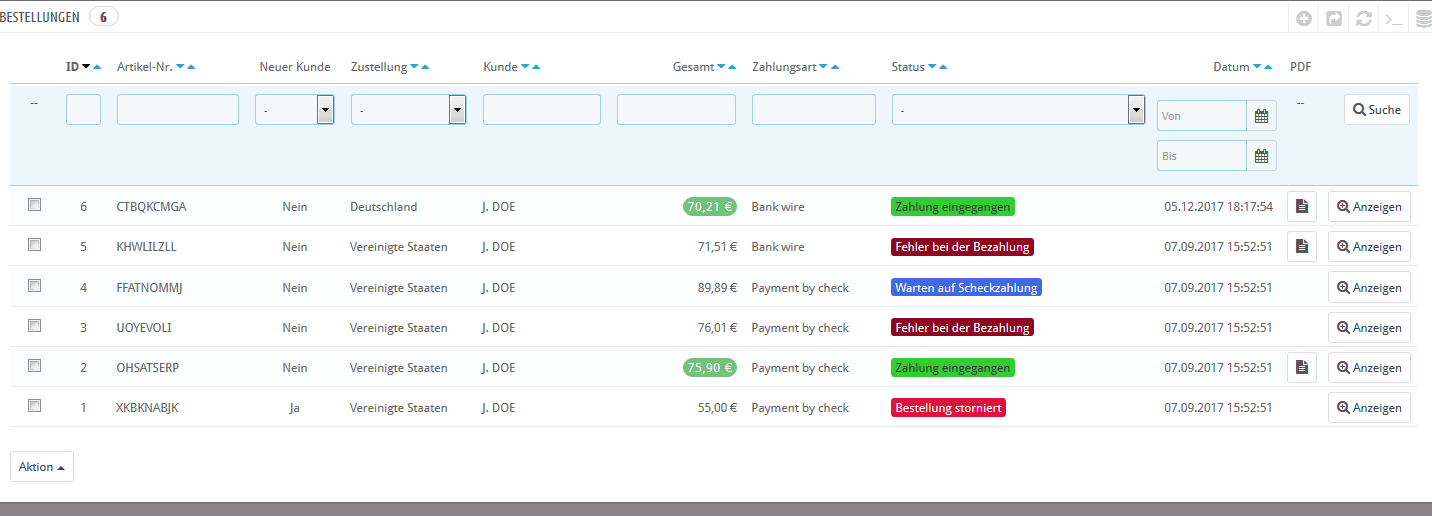The height and width of the screenshot is (516, 1432).
Task: Click the export orders icon
Action: point(1333,18)
